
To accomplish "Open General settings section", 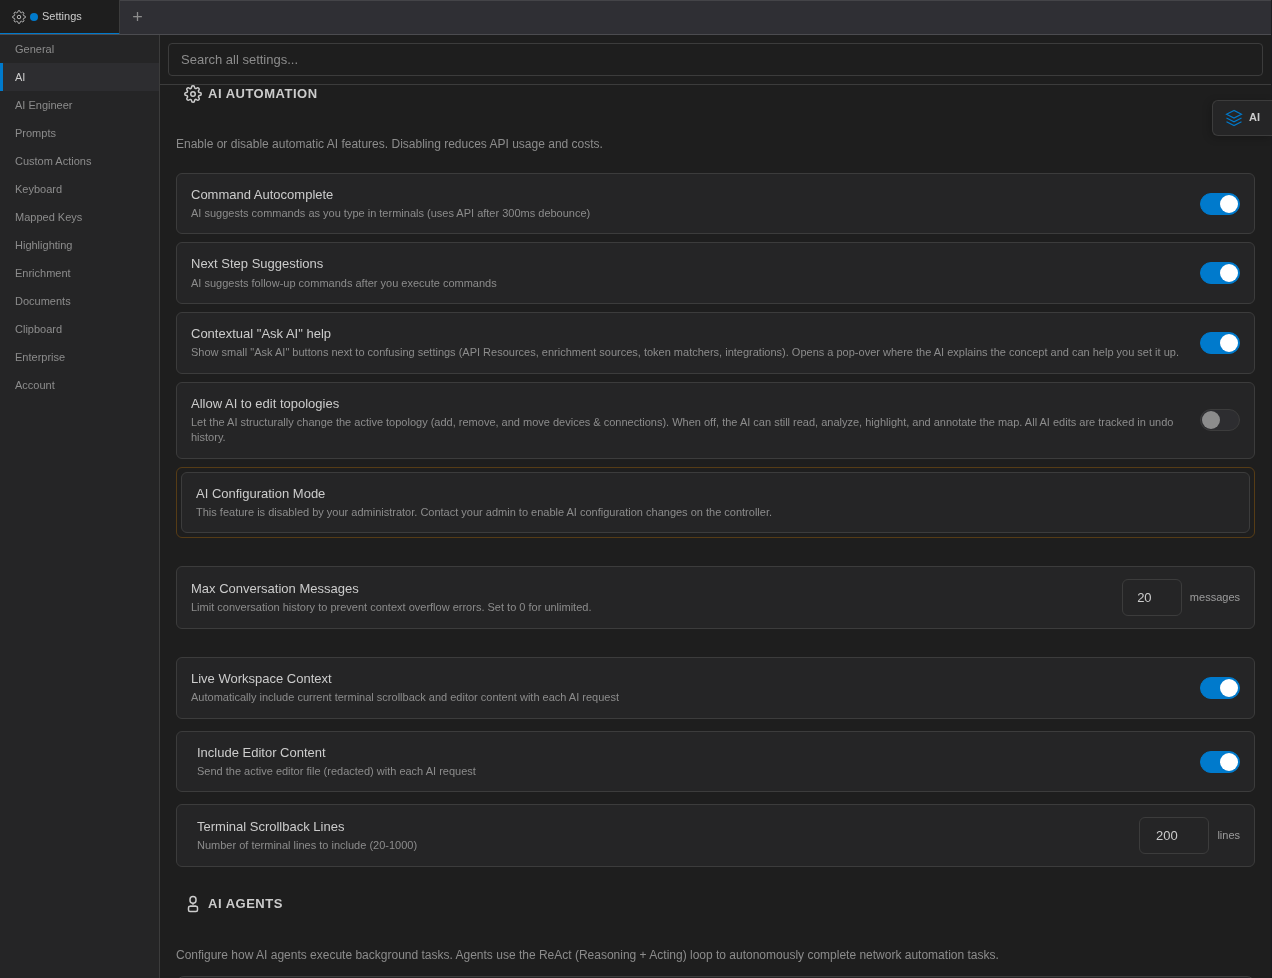I will pyautogui.click(x=80, y=49).
